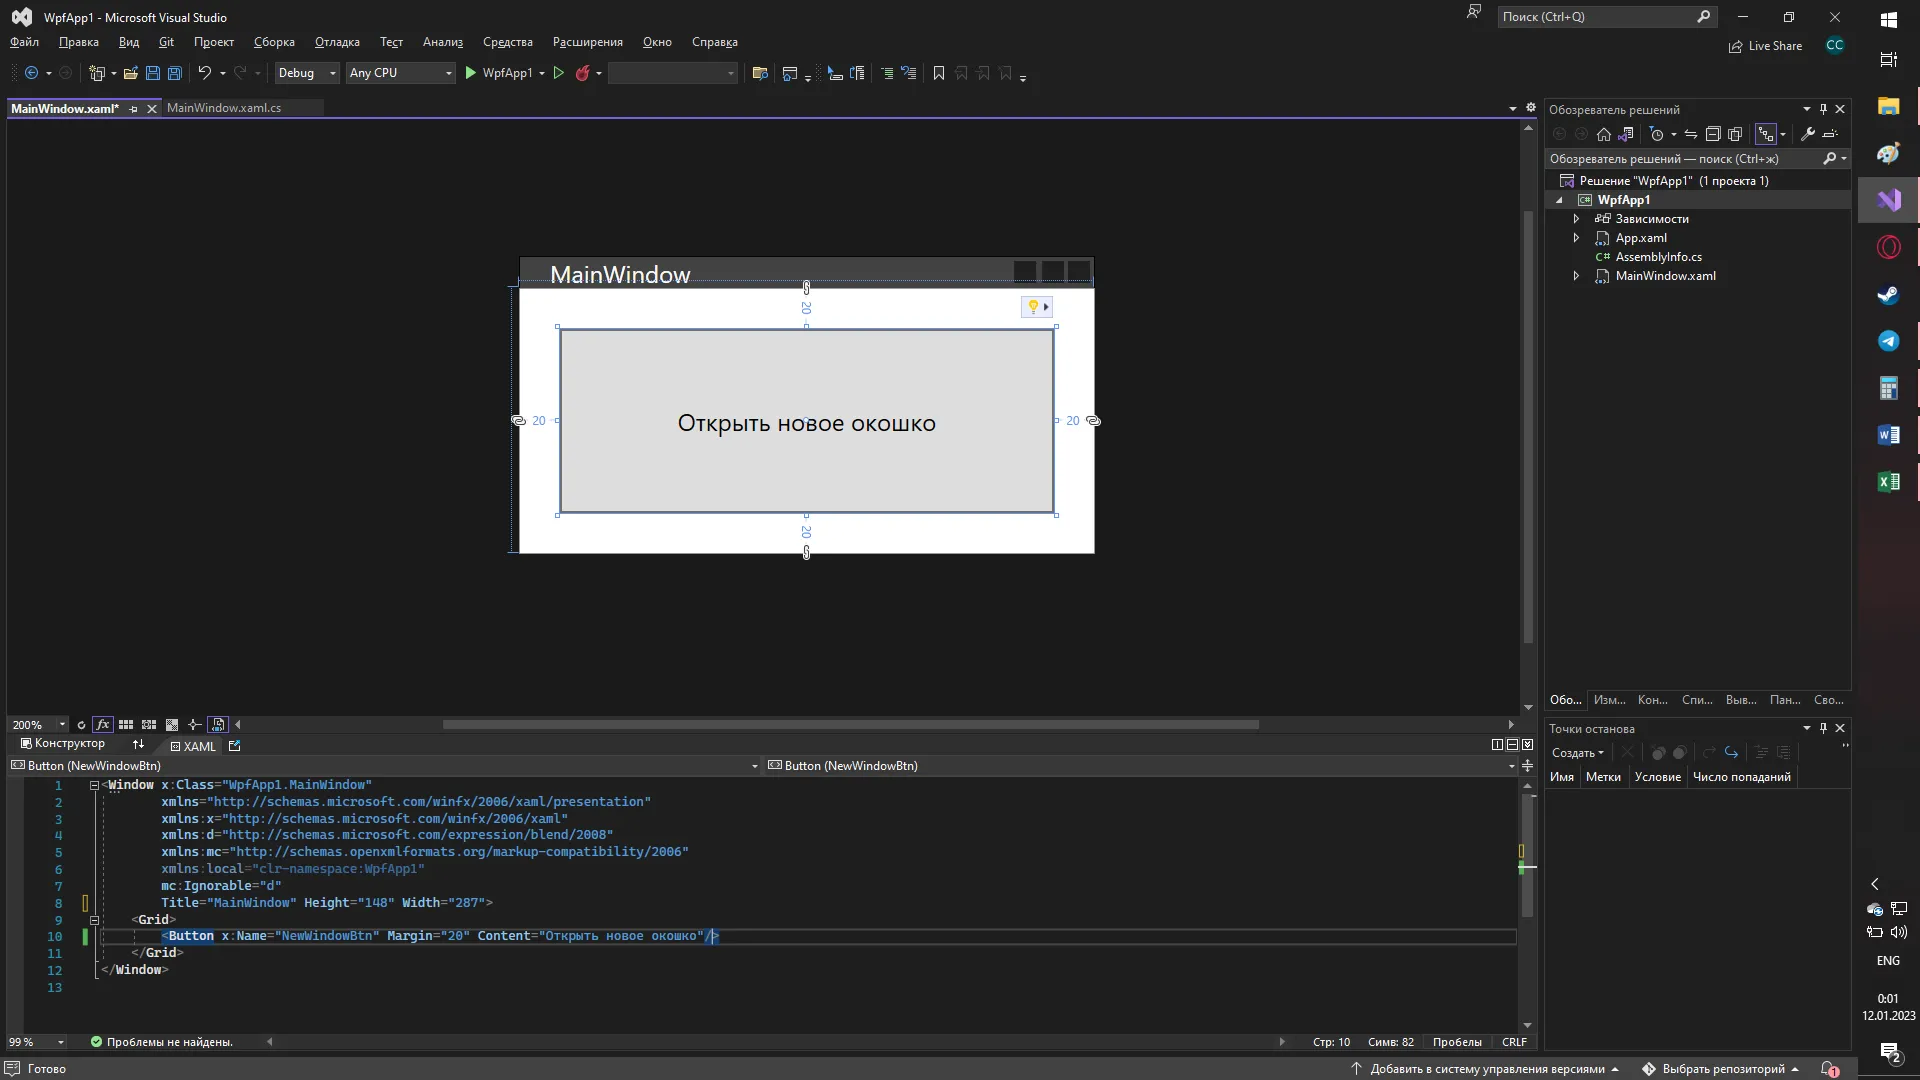The image size is (1920, 1080).
Task: Click the Show All Files icon
Action: click(1735, 134)
